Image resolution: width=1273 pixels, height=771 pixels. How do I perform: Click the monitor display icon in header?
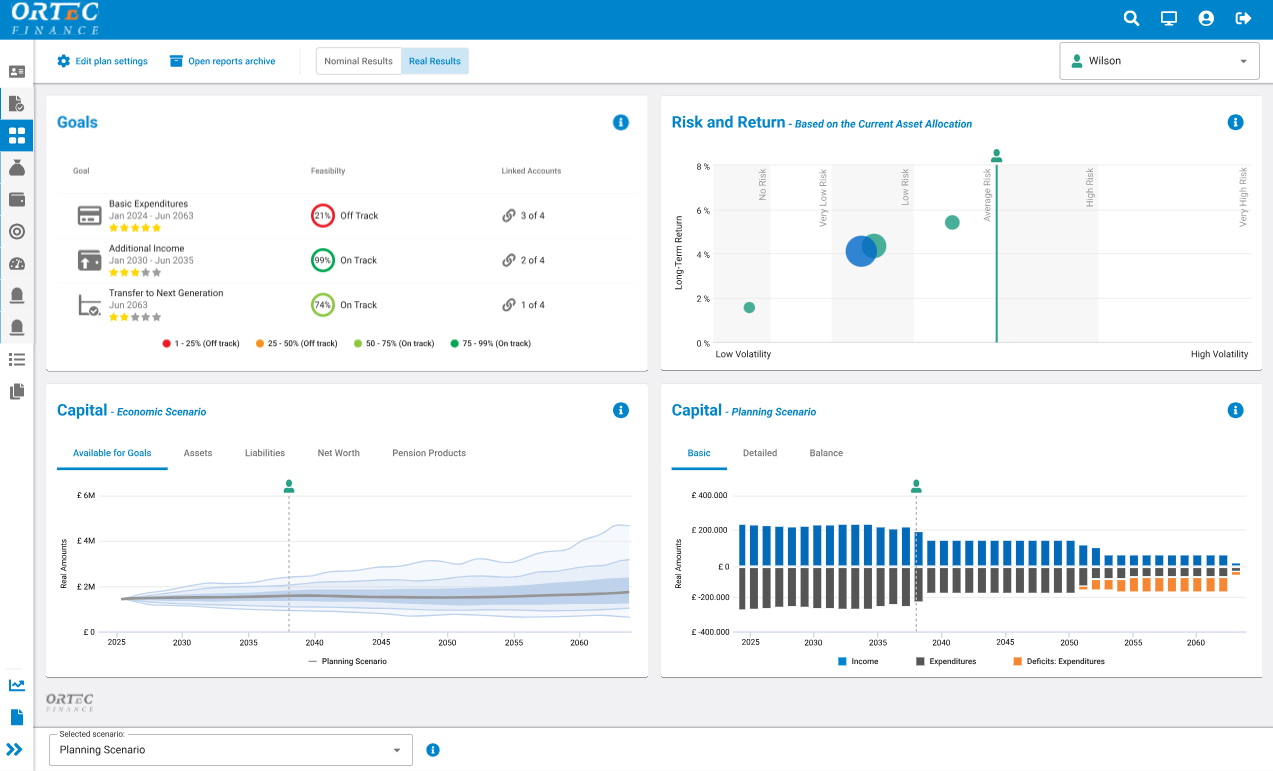tap(1168, 18)
